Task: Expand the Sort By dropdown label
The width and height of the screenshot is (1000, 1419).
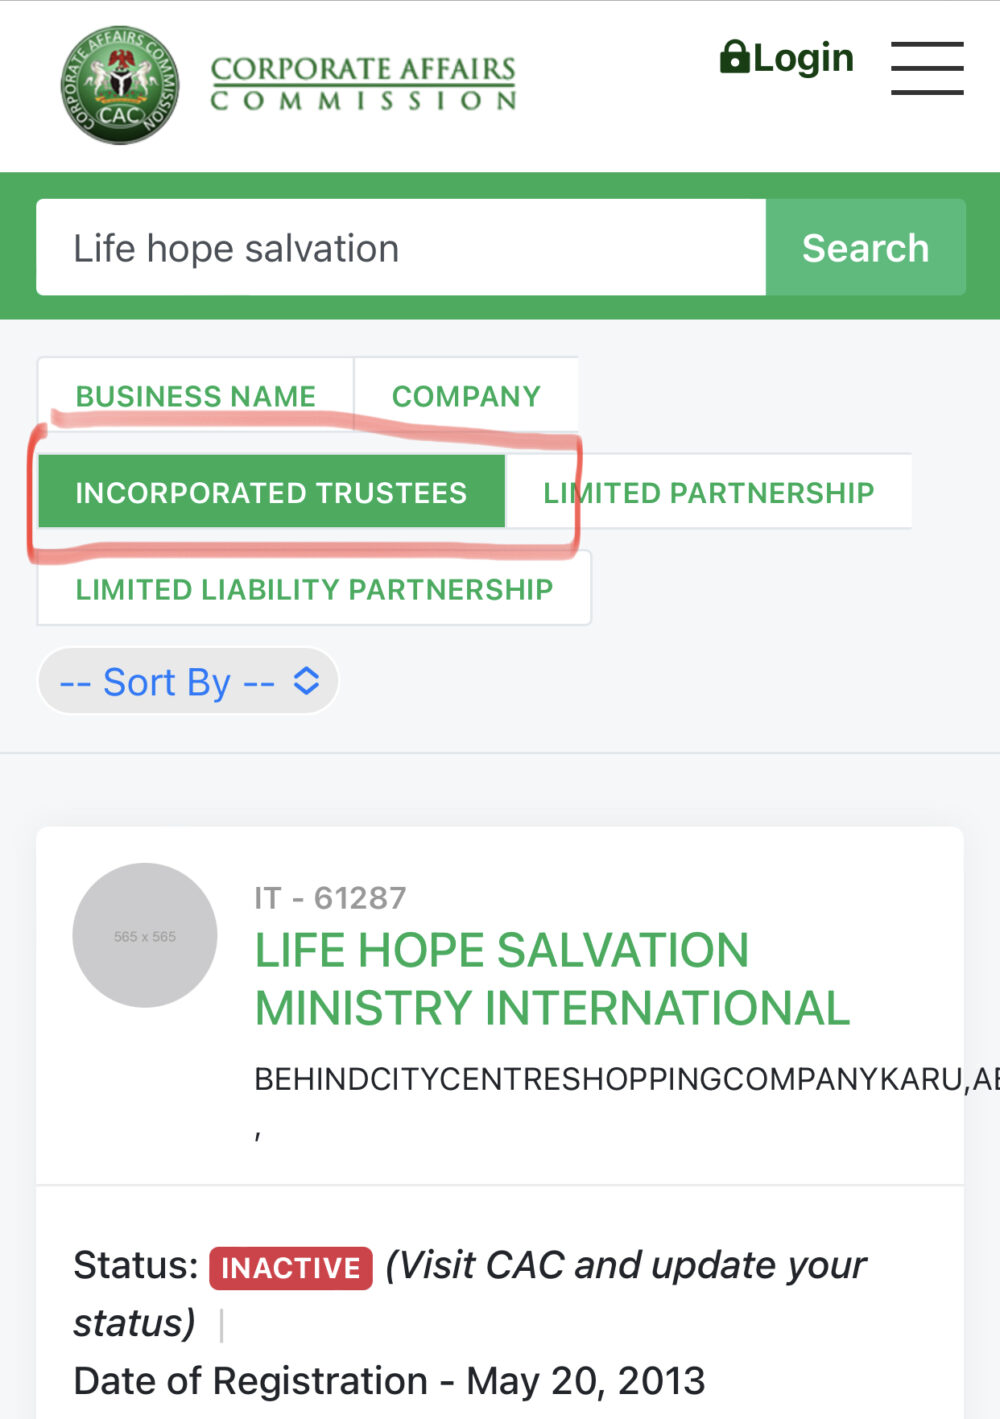Action: [167, 682]
